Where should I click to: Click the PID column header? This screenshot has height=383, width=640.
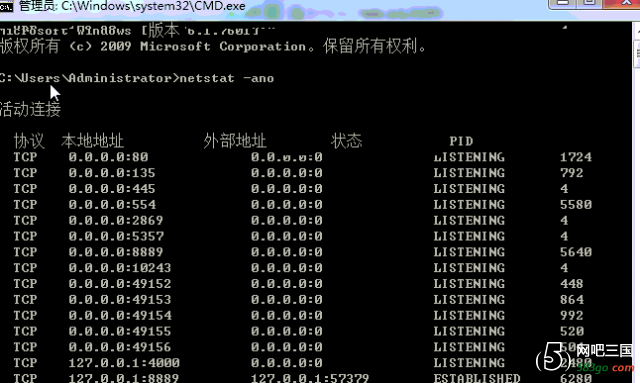pyautogui.click(x=461, y=141)
